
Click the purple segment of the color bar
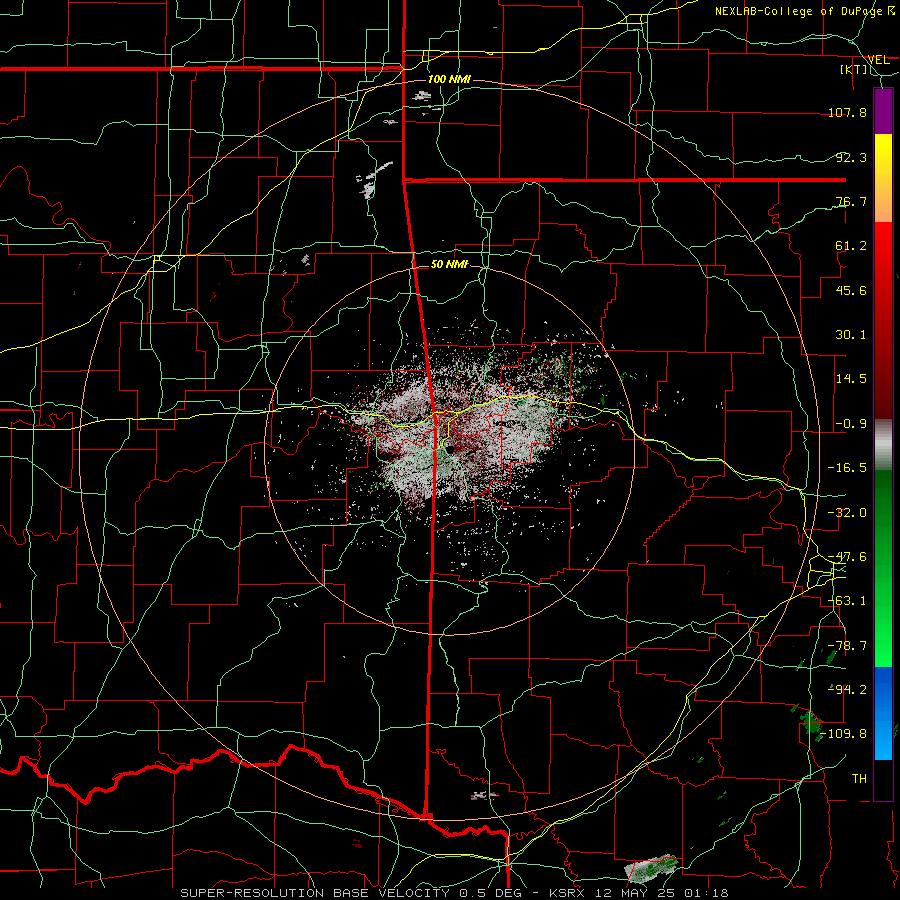(x=883, y=111)
